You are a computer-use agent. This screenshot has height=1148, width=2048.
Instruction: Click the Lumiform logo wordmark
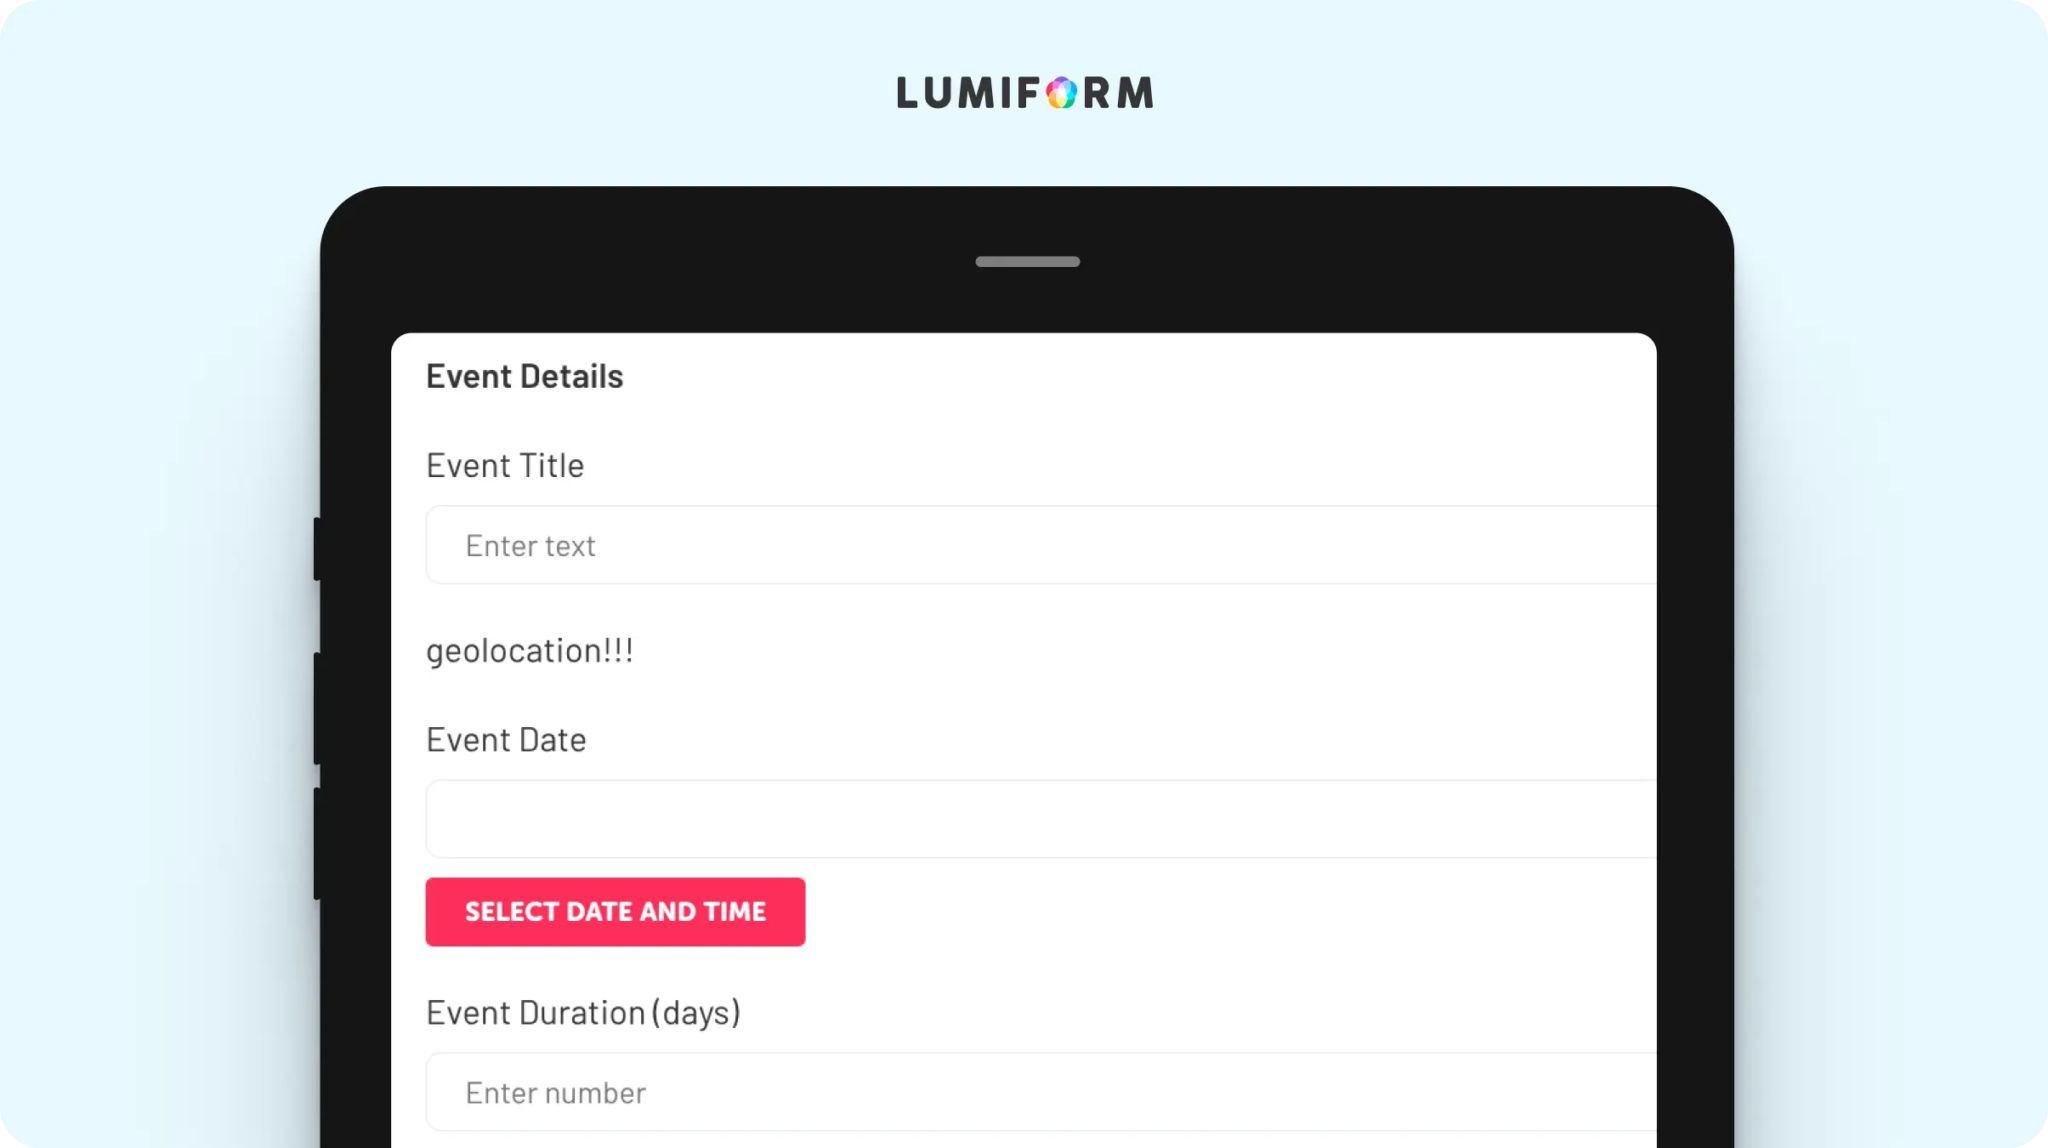1025,93
